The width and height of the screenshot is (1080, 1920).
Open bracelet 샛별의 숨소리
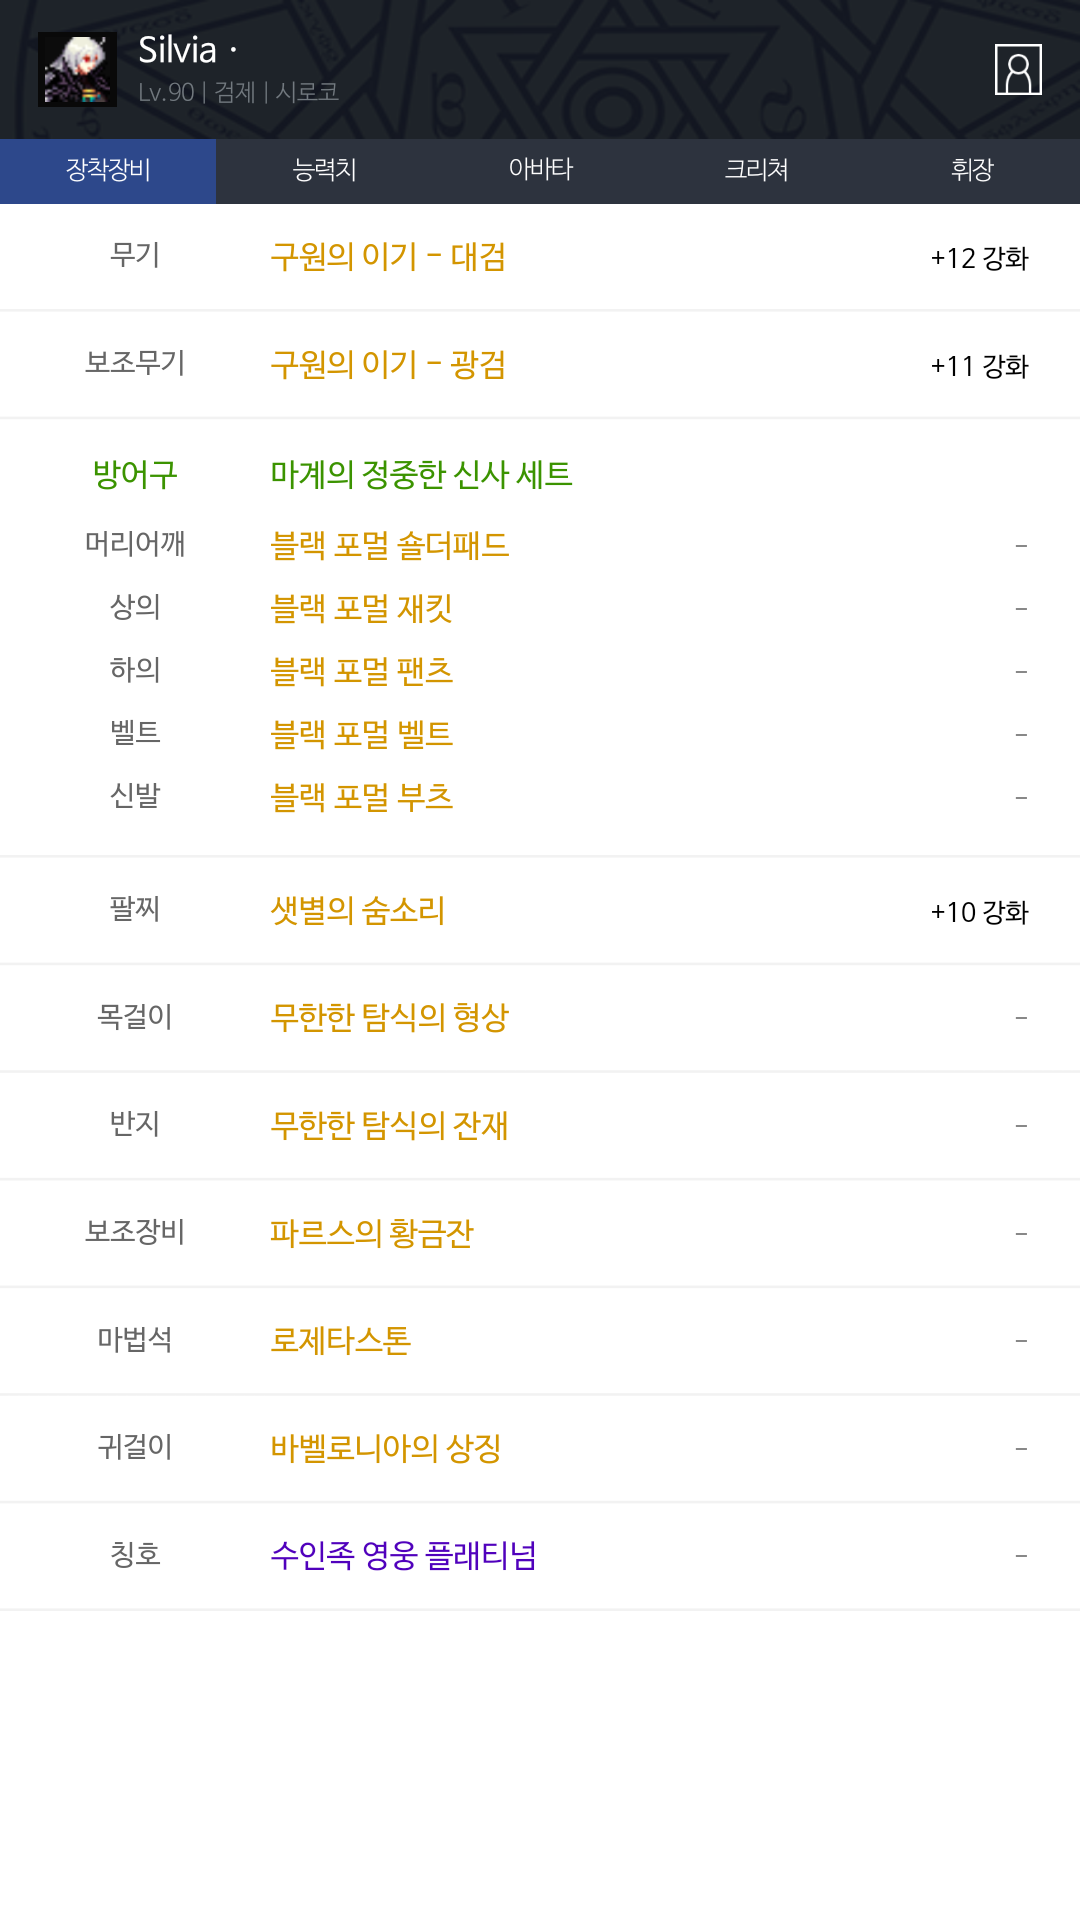coord(357,911)
